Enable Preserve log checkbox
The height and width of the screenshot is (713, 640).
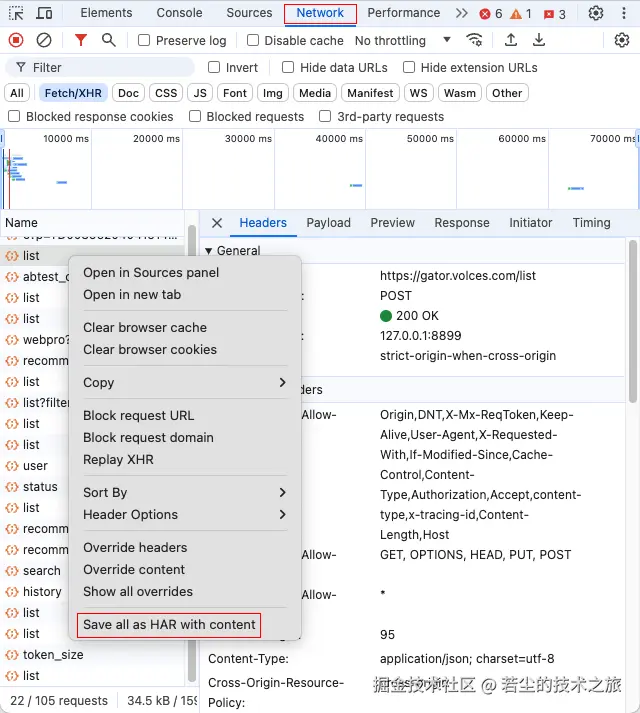pos(144,40)
